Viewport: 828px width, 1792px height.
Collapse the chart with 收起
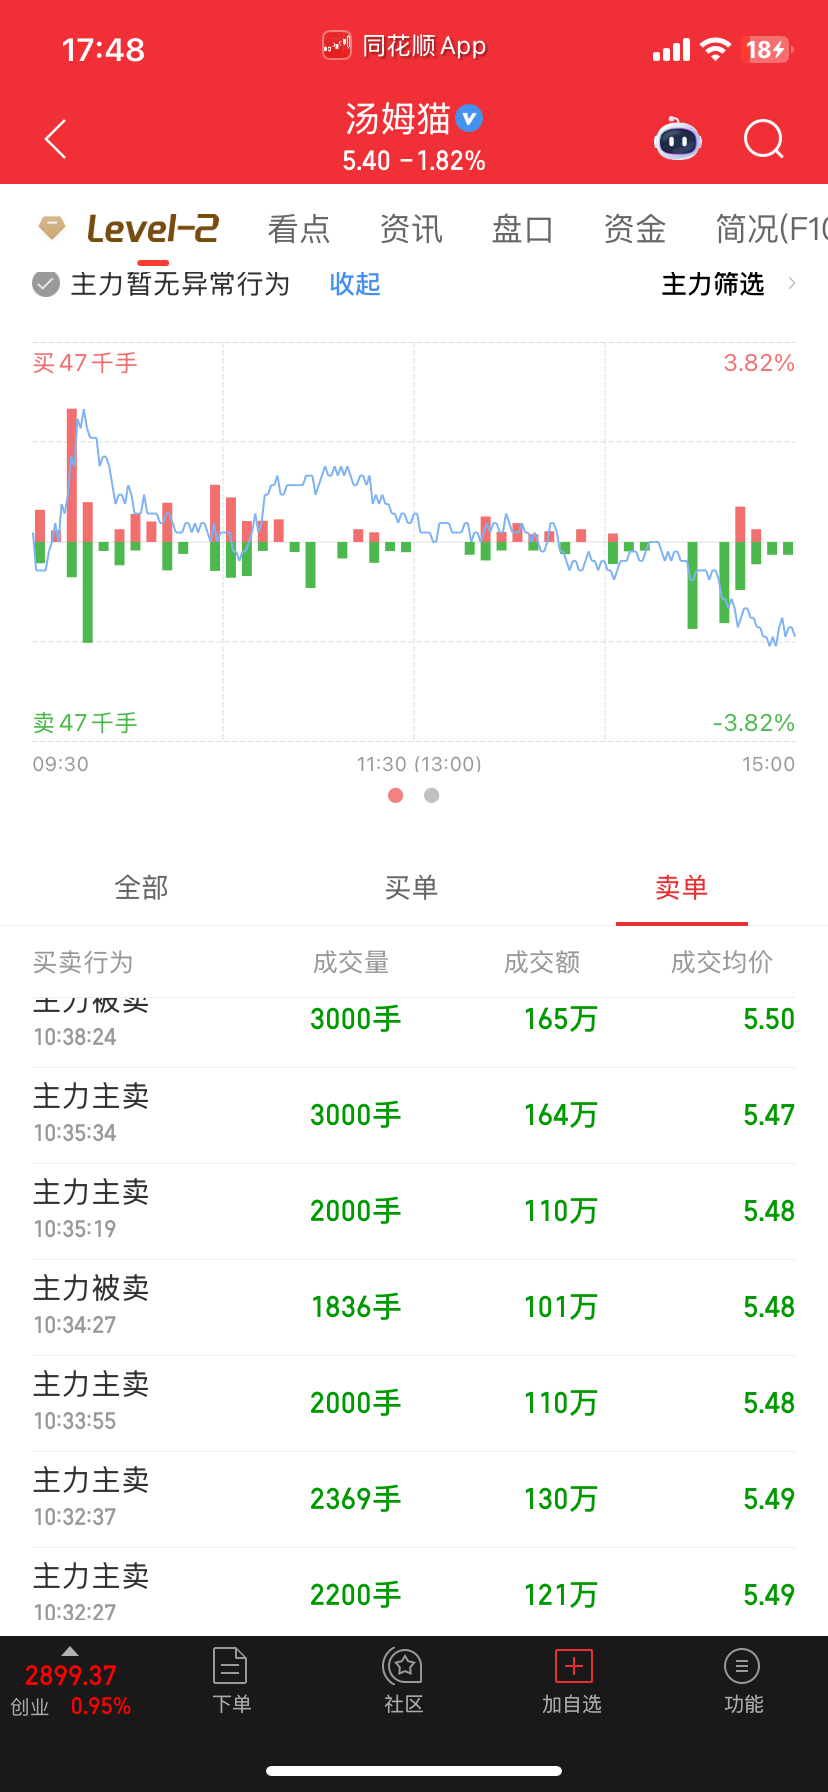pyautogui.click(x=355, y=284)
